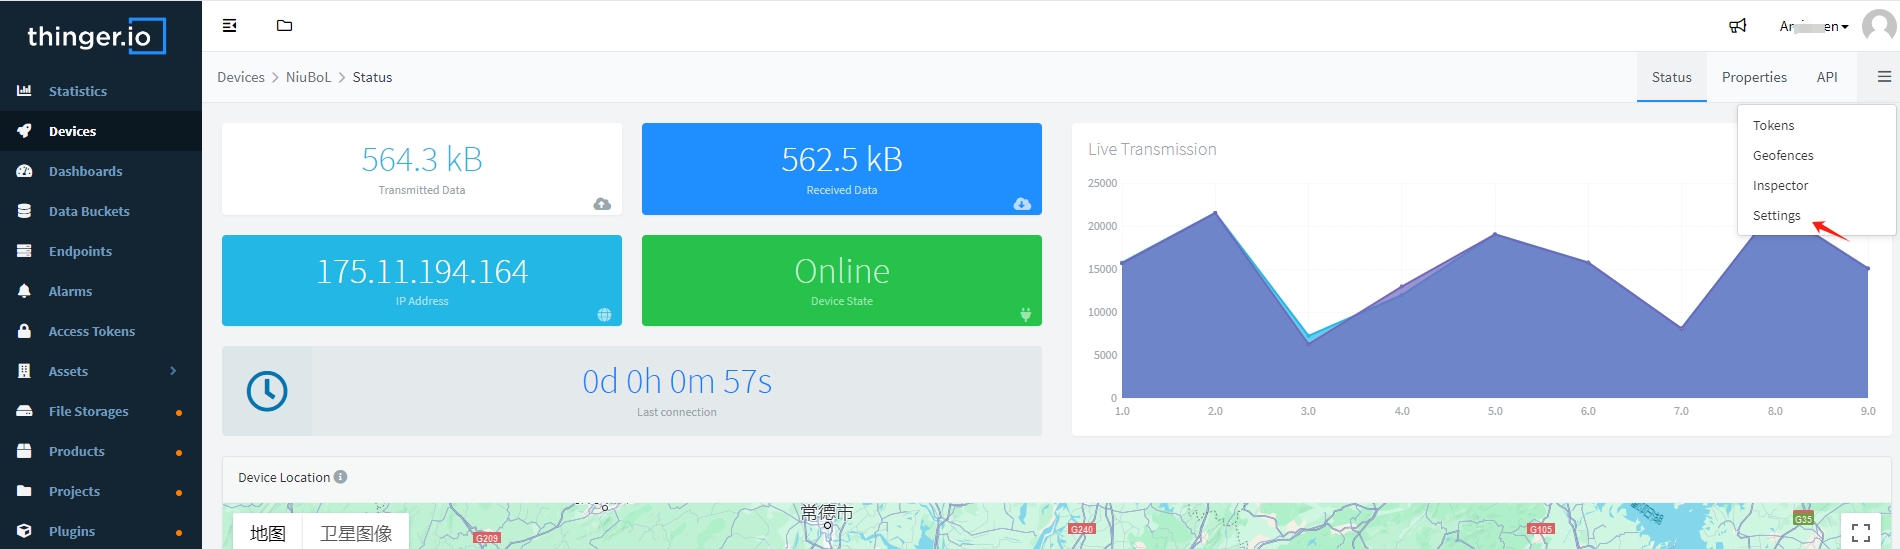The height and width of the screenshot is (549, 1900).
Task: Click the Device Location info icon
Action: (x=341, y=477)
